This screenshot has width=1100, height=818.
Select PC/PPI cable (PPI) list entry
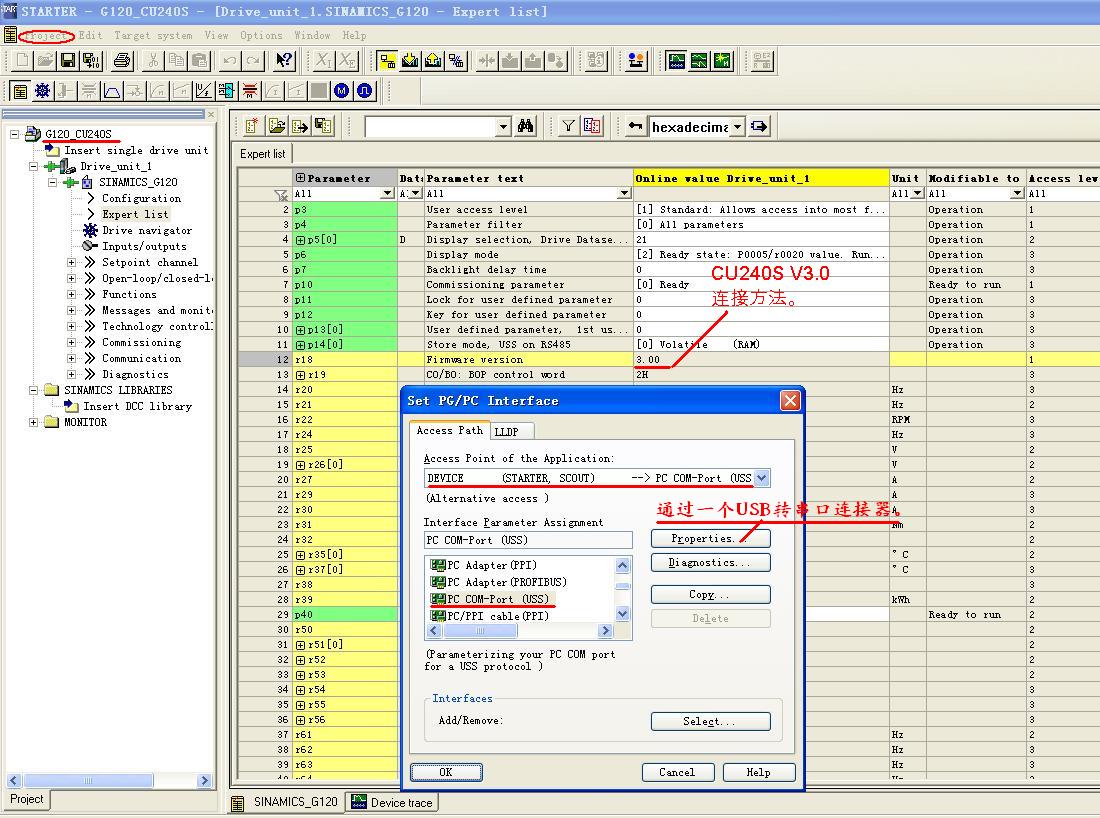pos(490,616)
